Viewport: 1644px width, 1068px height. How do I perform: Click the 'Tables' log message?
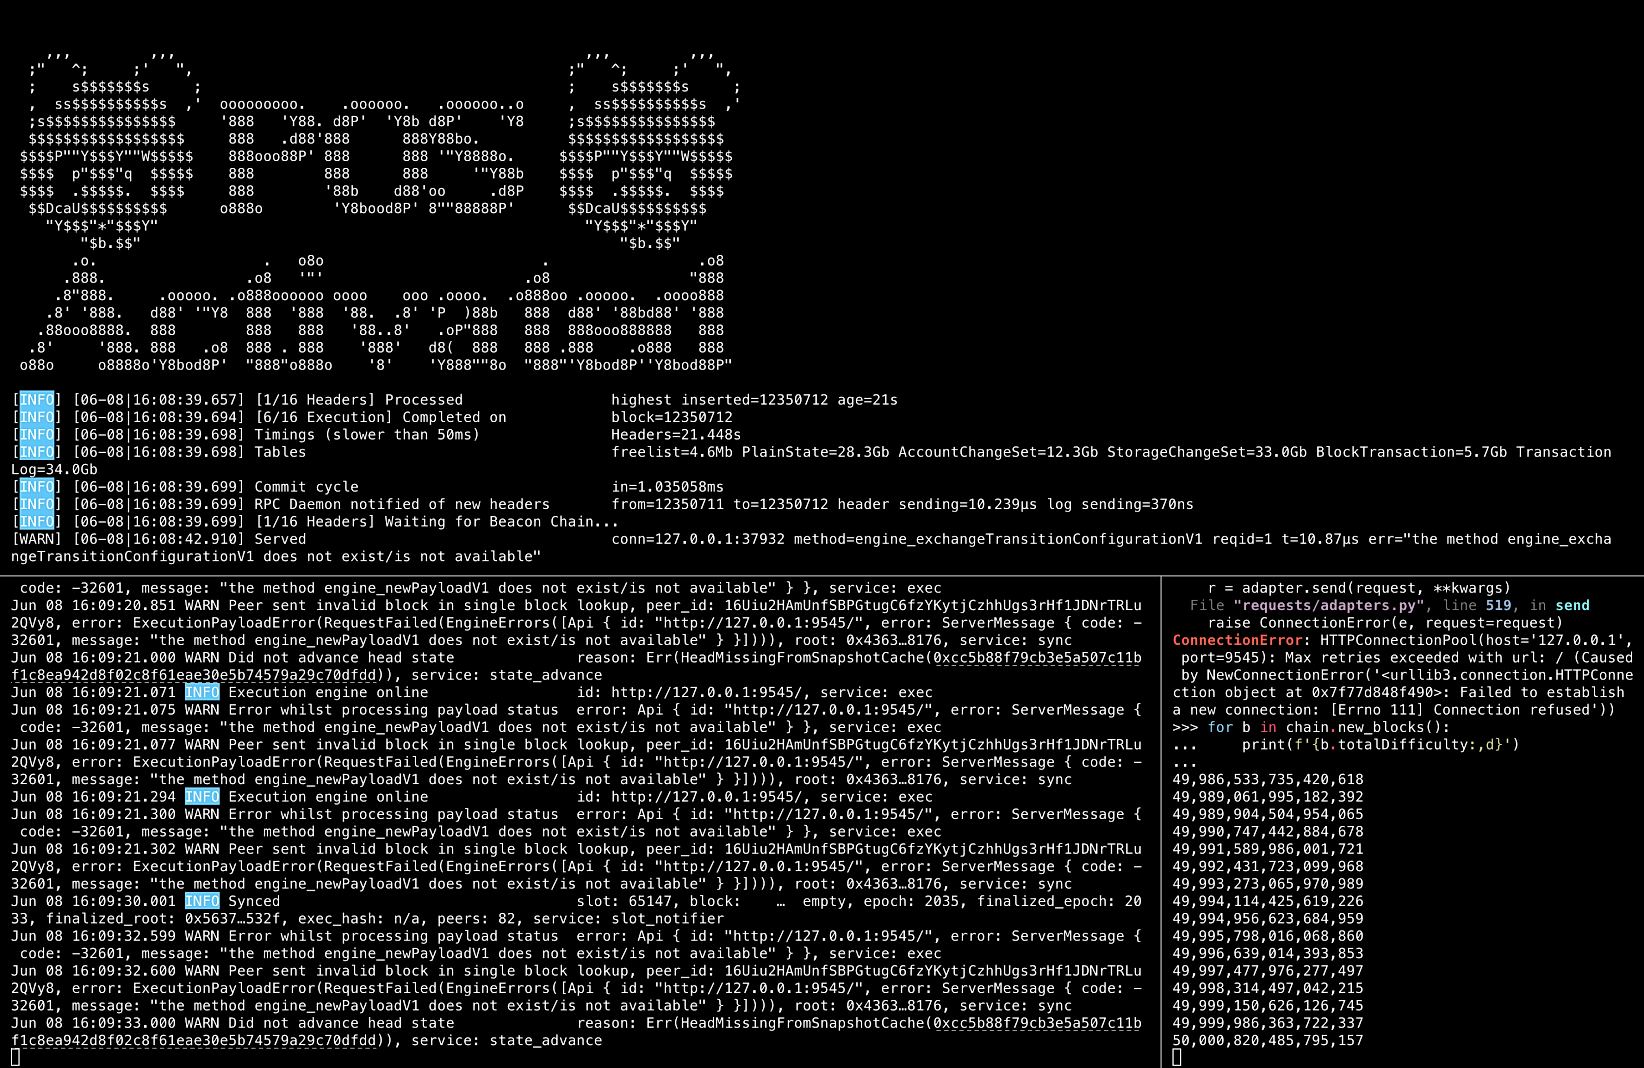(280, 452)
